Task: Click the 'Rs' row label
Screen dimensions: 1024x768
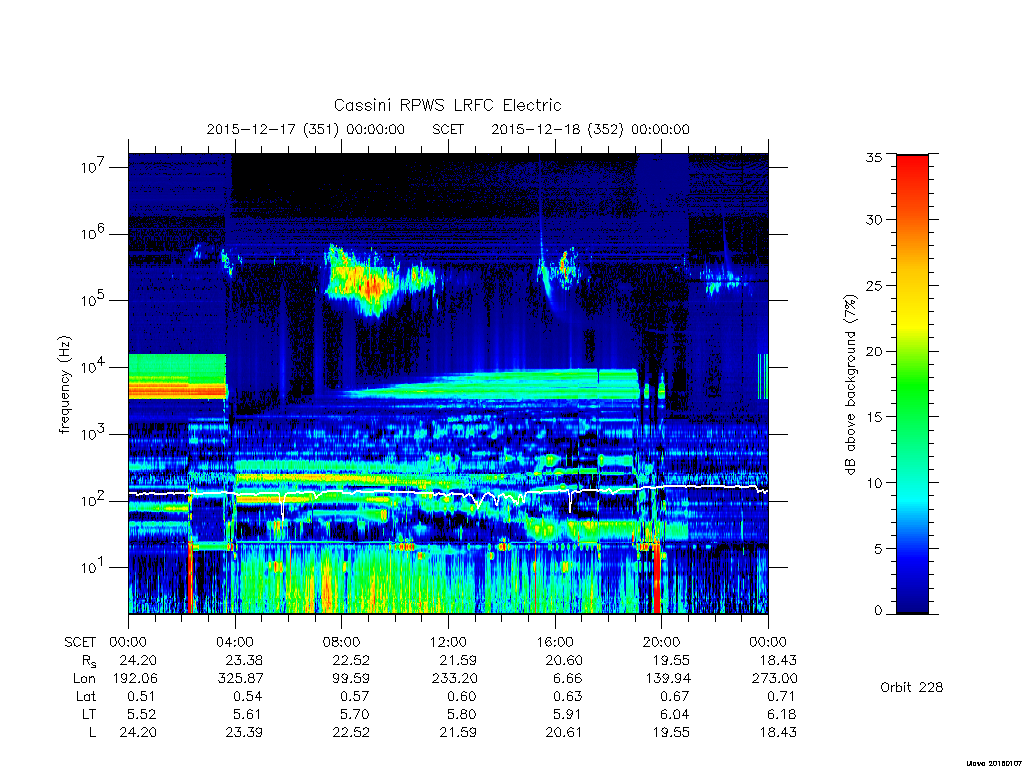Action: [x=89, y=662]
